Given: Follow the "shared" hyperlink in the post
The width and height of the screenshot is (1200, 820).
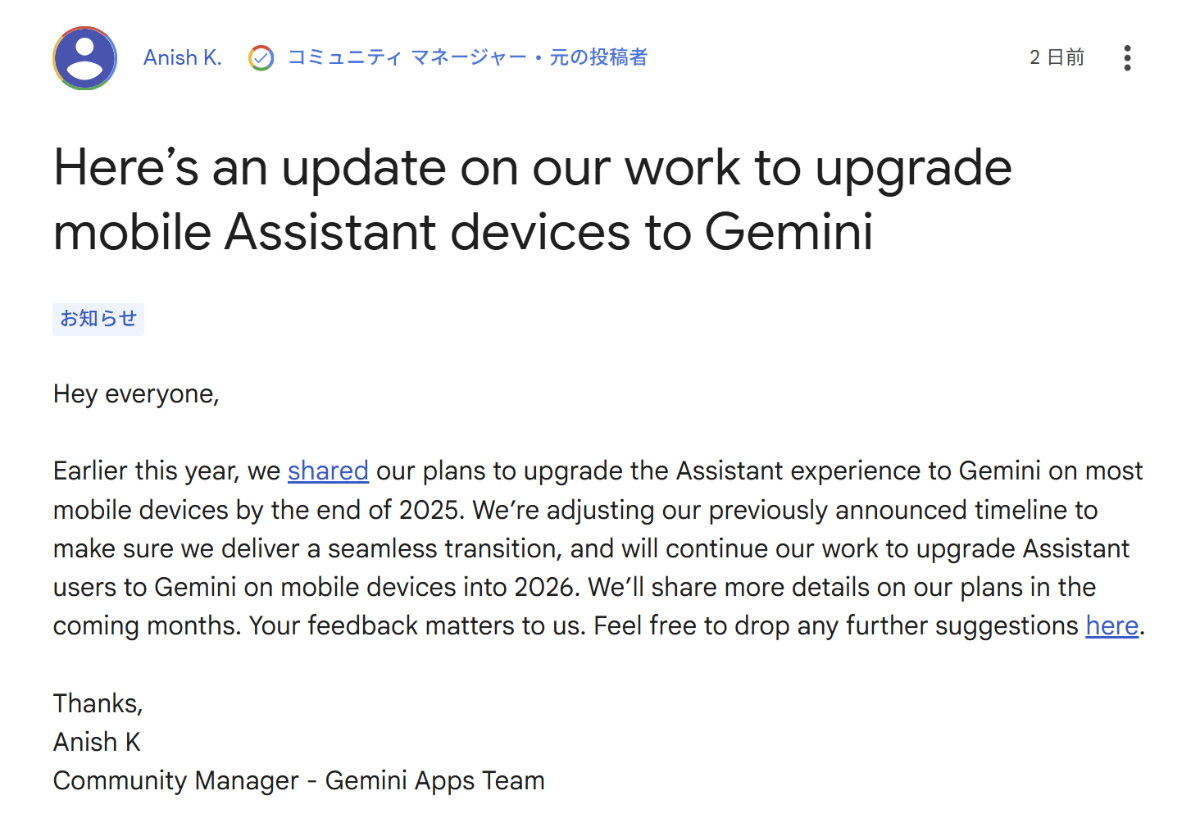Looking at the screenshot, I should click(x=328, y=470).
